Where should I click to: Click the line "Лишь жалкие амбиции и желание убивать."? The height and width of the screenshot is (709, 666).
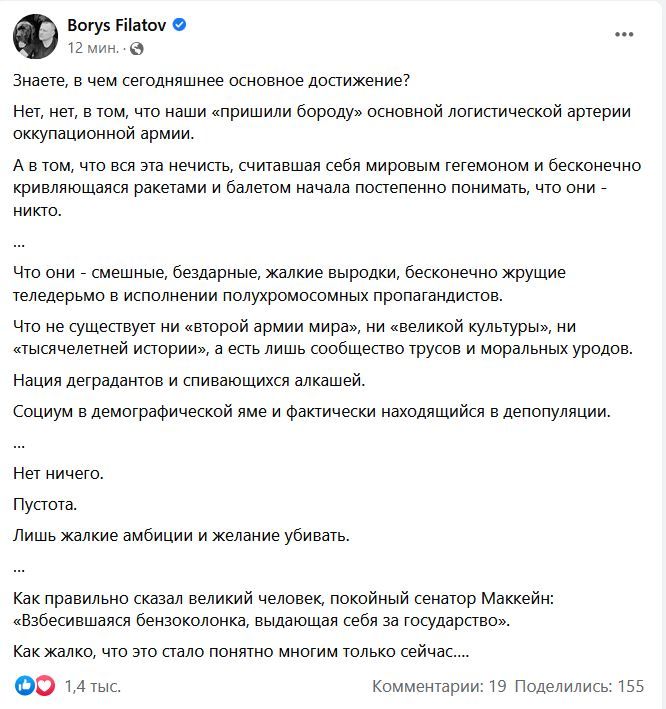(182, 535)
